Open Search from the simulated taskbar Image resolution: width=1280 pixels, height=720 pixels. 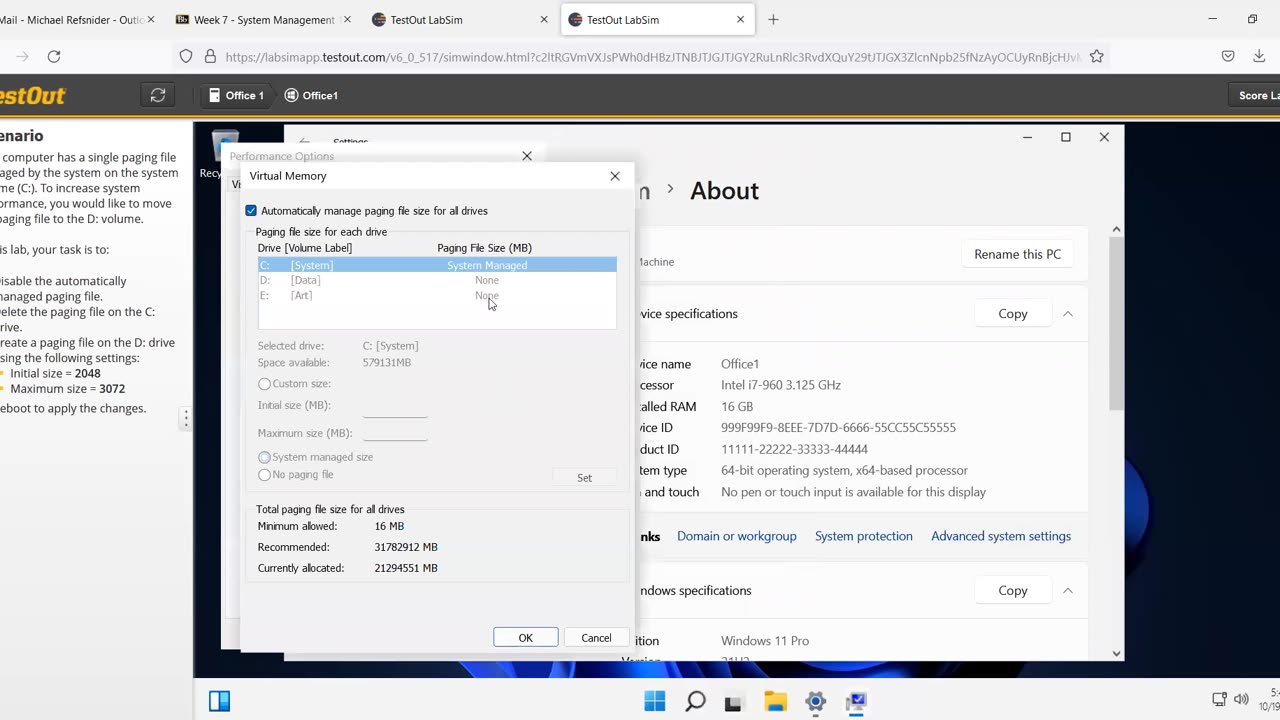pyautogui.click(x=695, y=701)
